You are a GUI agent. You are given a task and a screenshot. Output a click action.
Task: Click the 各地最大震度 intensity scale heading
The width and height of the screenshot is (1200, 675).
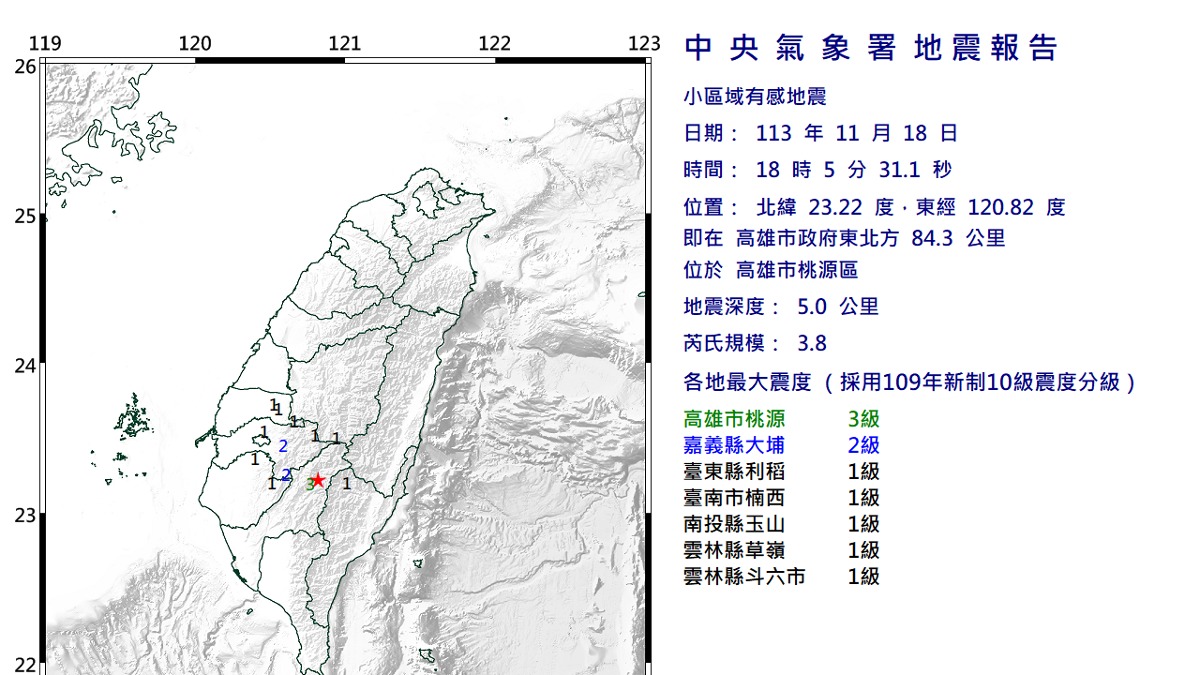point(910,383)
